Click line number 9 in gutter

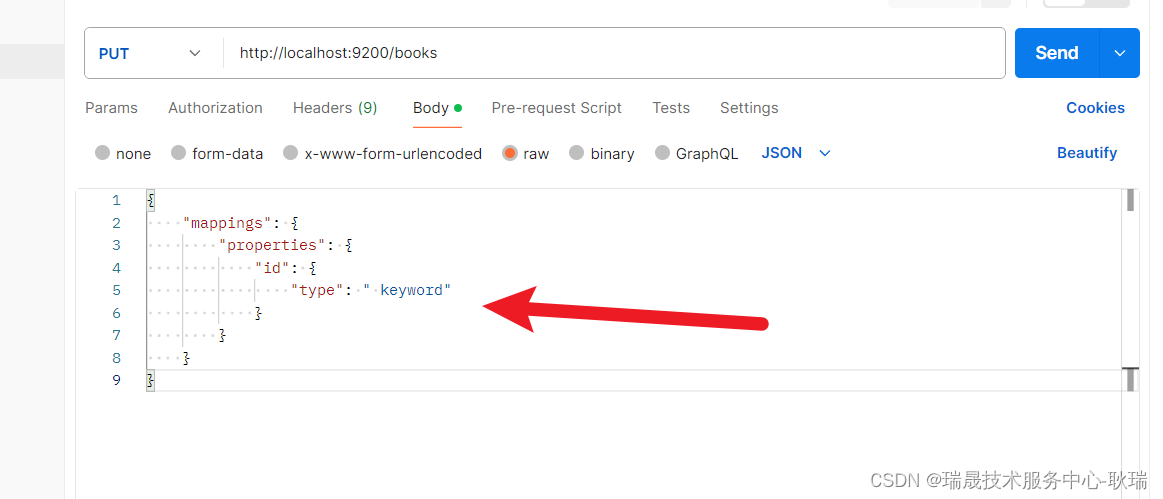pos(116,381)
